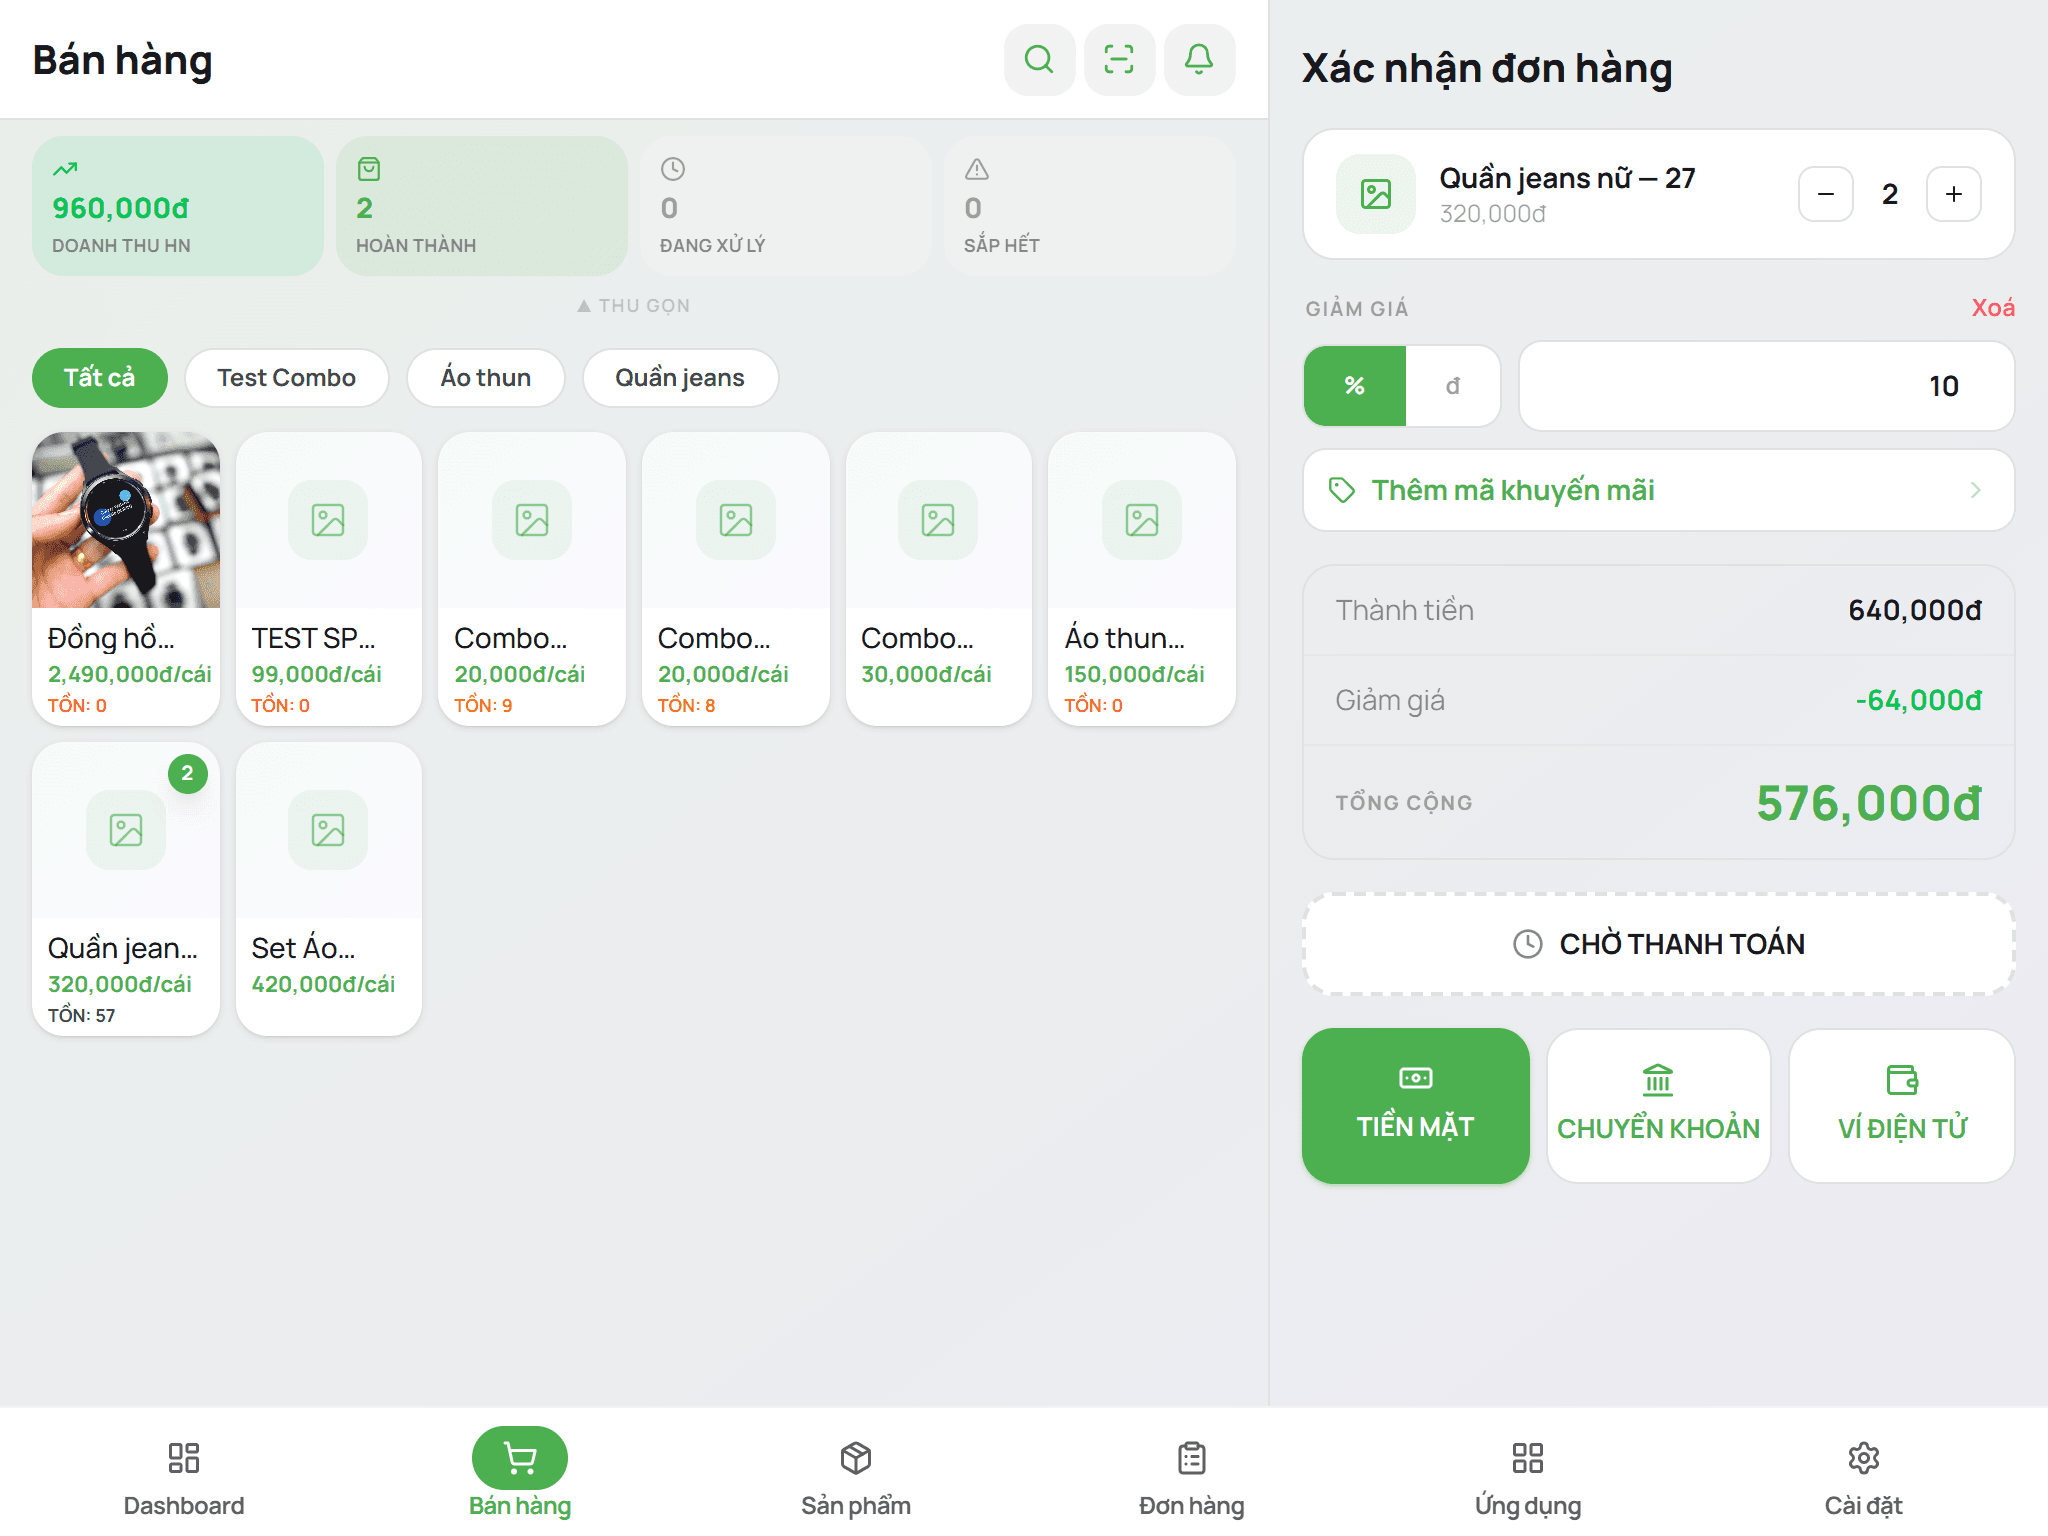Click Xoá discount link
The width and height of the screenshot is (2048, 1536).
(x=1992, y=308)
